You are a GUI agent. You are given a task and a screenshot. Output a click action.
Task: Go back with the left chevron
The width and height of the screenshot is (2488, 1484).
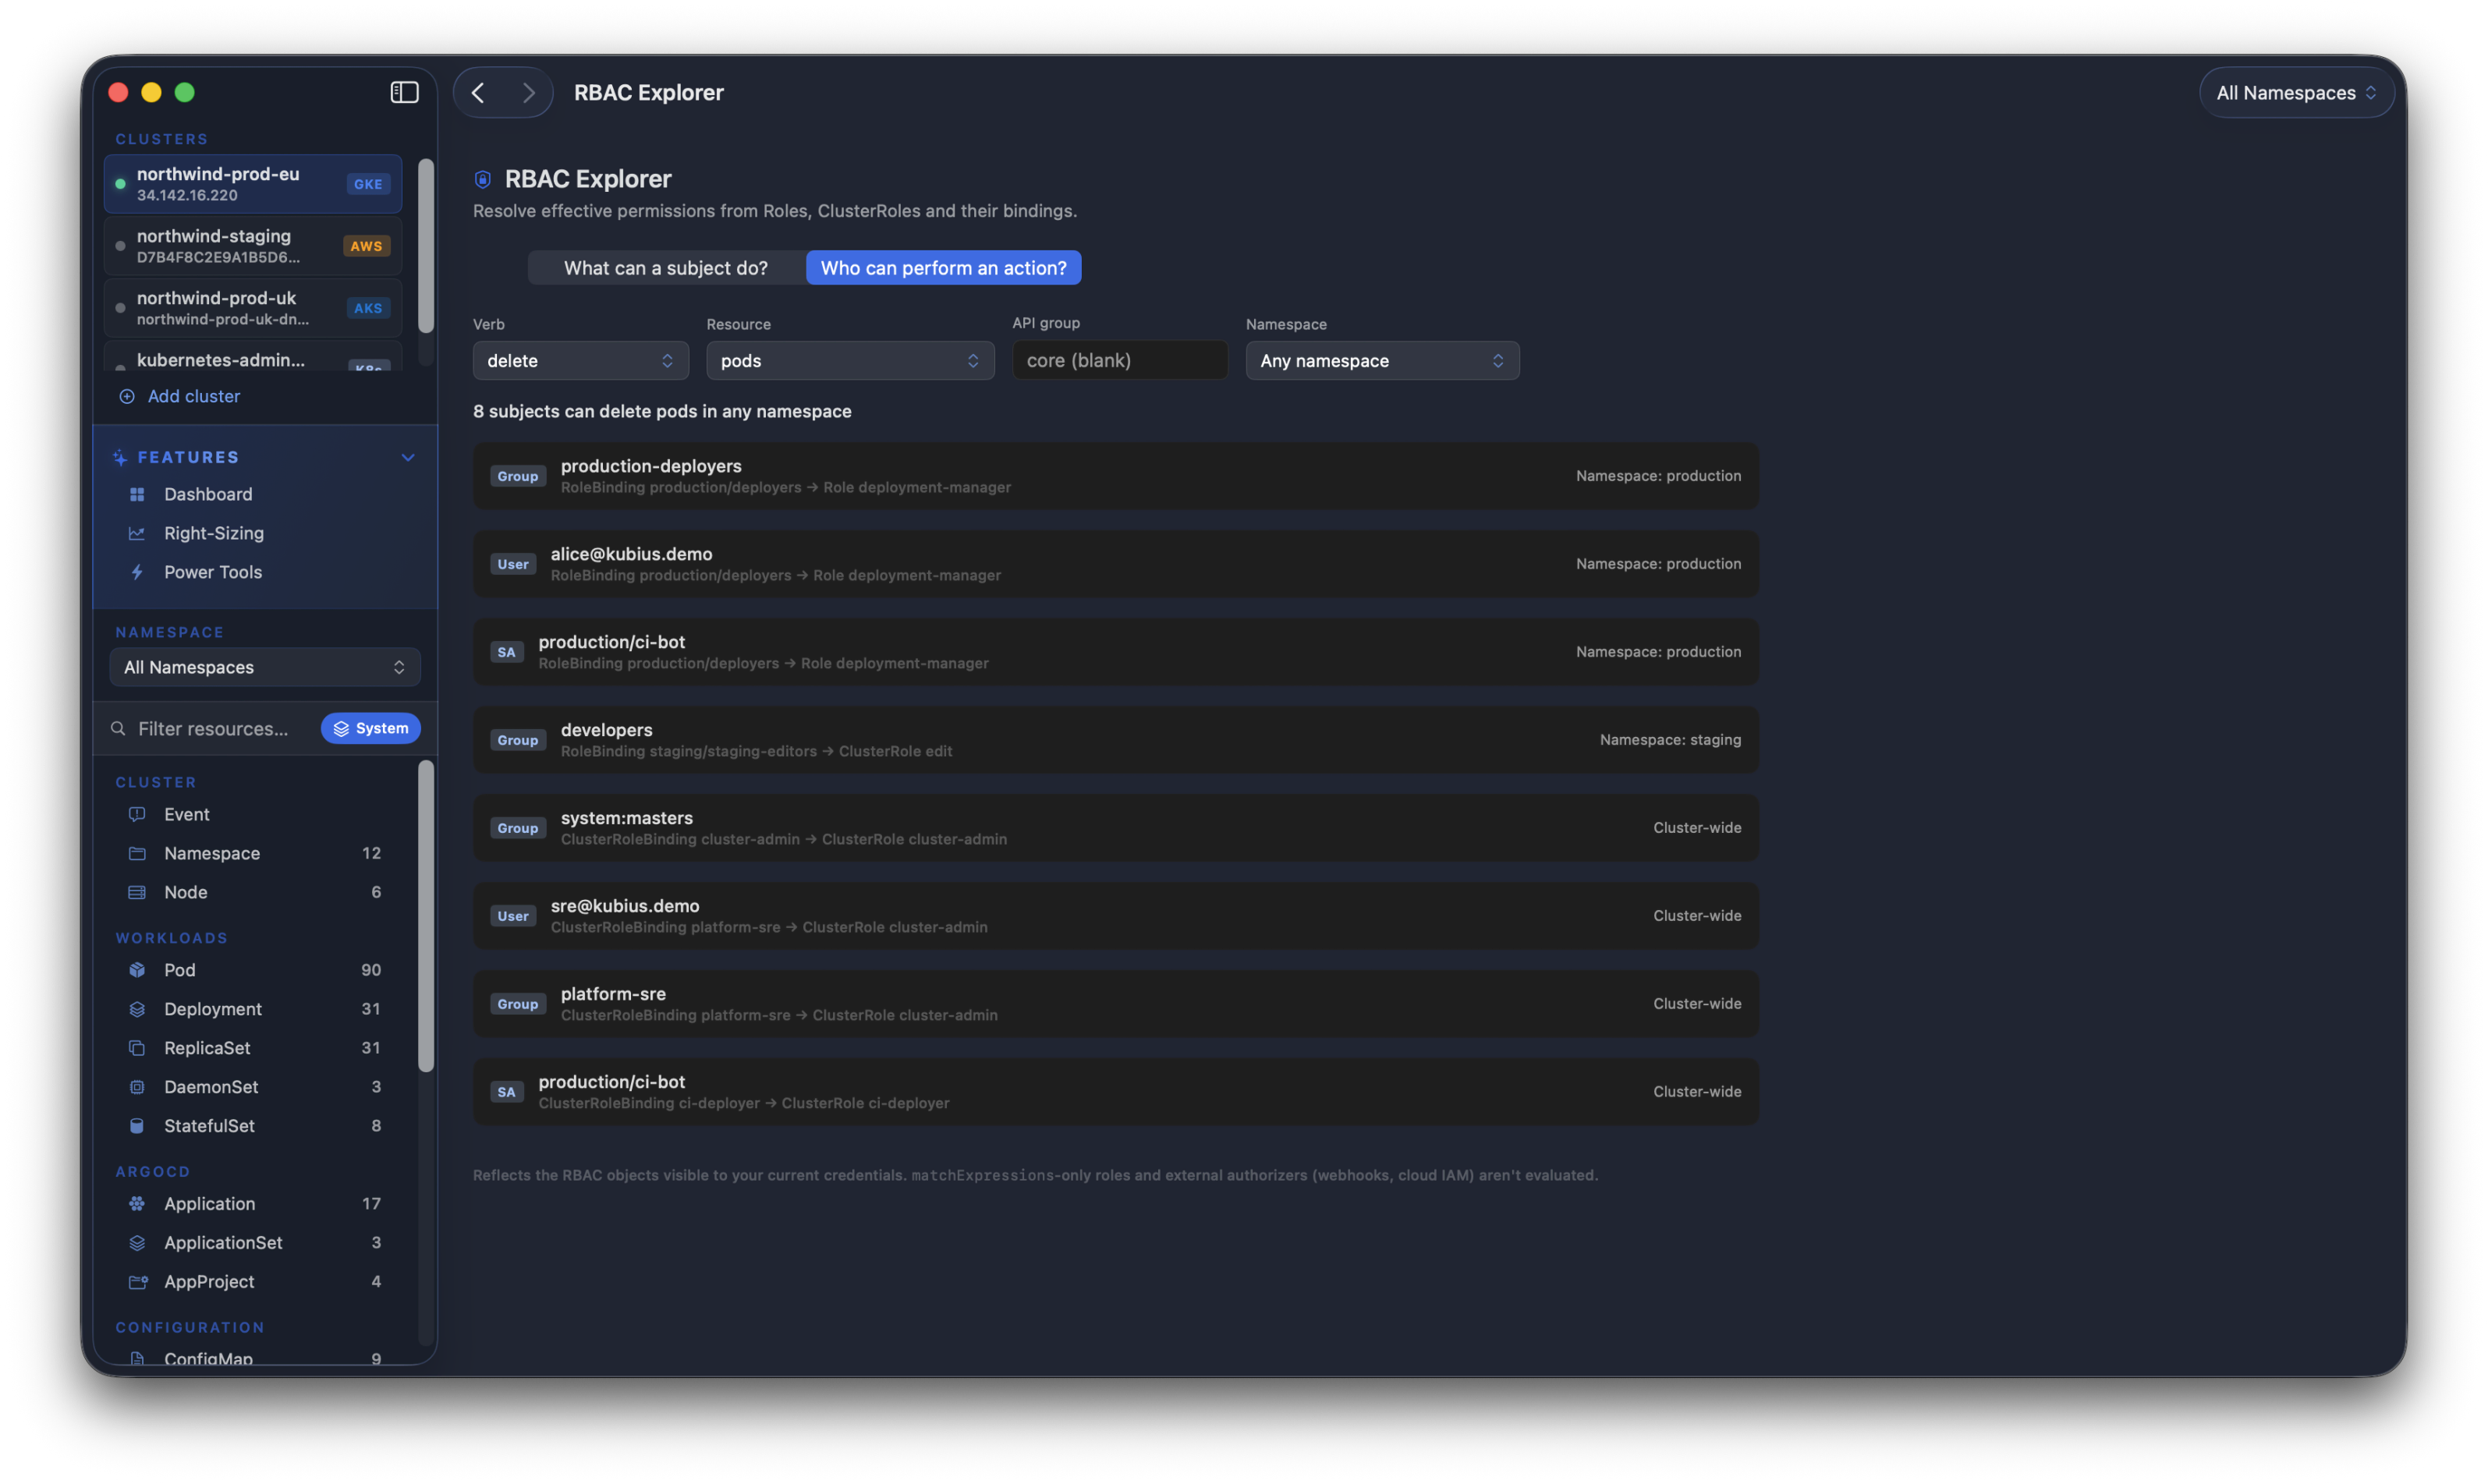[x=478, y=92]
